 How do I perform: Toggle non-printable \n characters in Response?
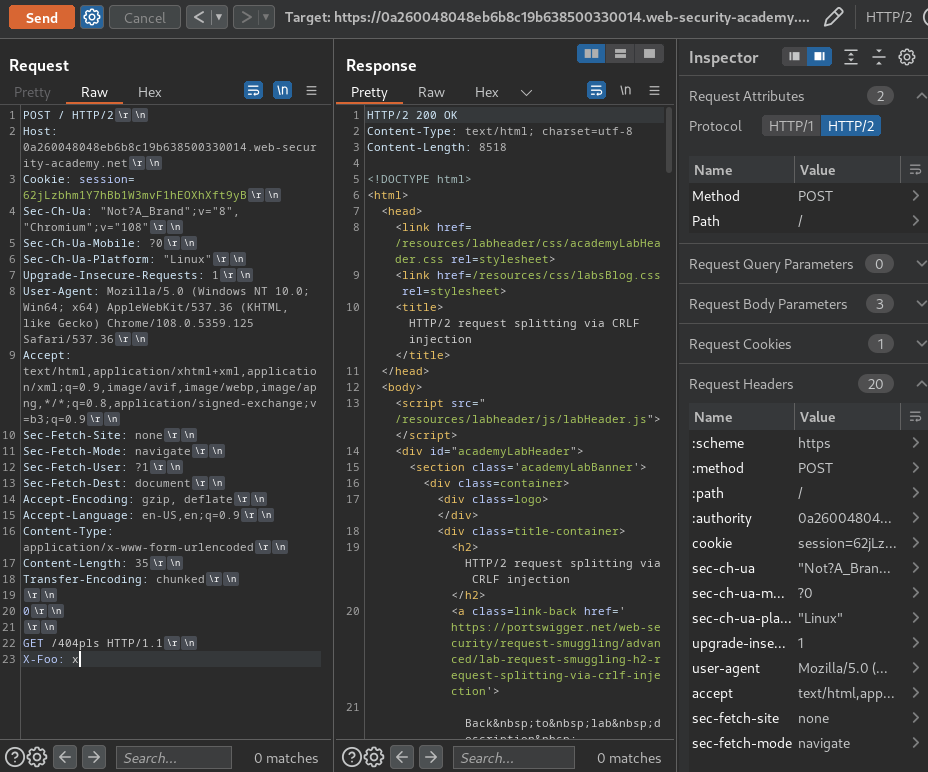pyautogui.click(x=625, y=91)
